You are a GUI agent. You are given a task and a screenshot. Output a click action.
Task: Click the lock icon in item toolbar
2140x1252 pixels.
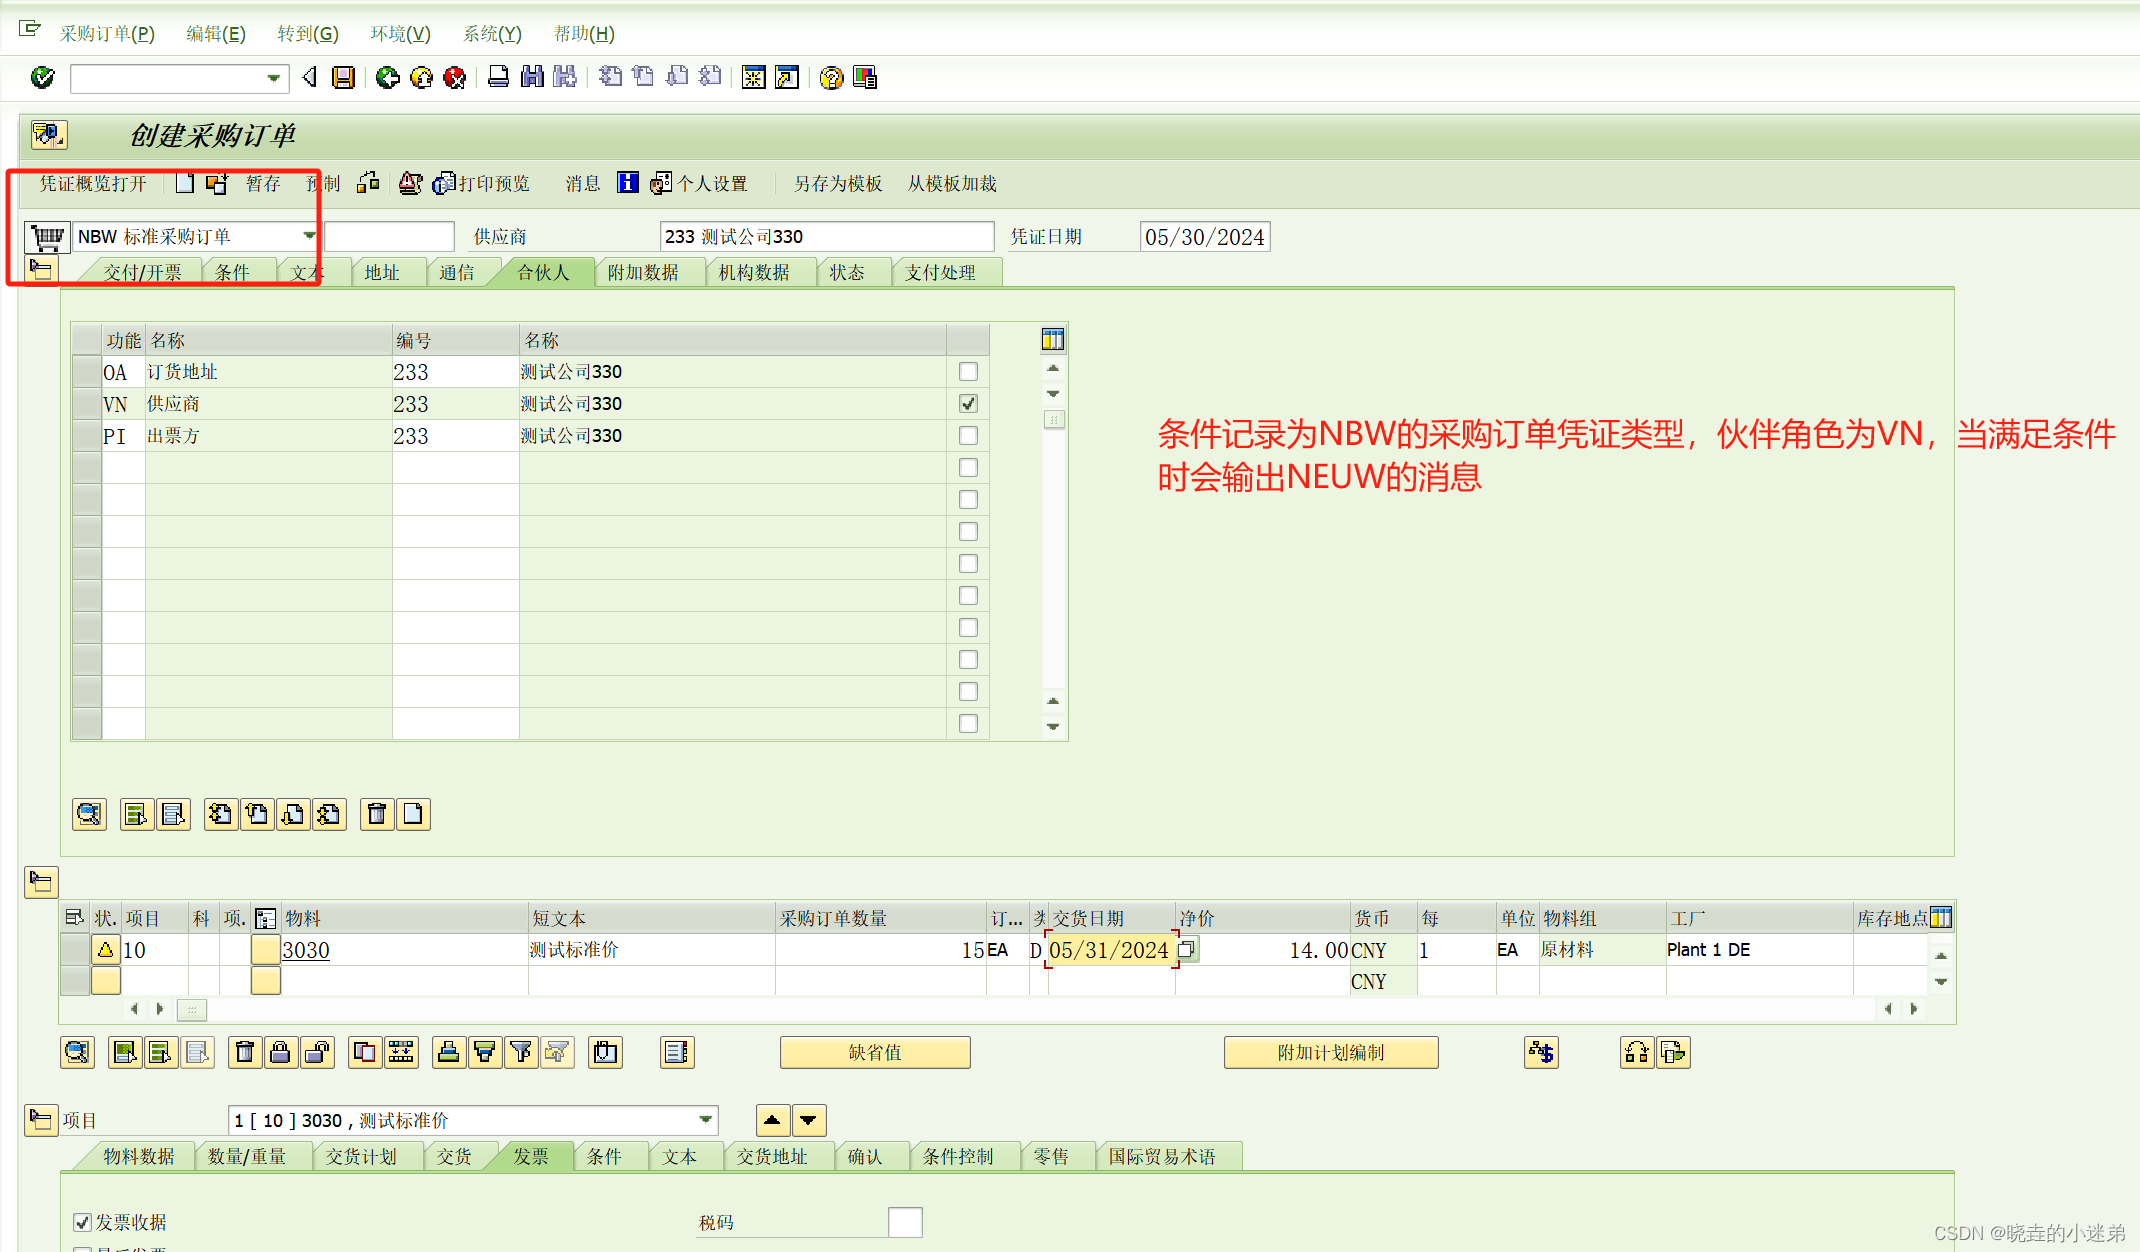click(x=281, y=1052)
